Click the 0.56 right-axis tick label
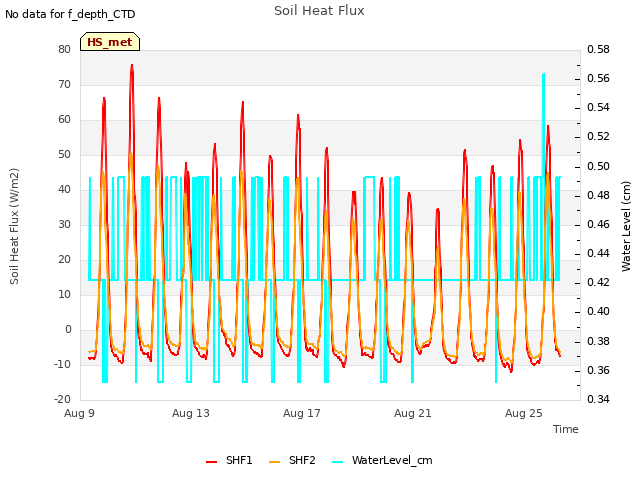The image size is (640, 480). click(598, 78)
